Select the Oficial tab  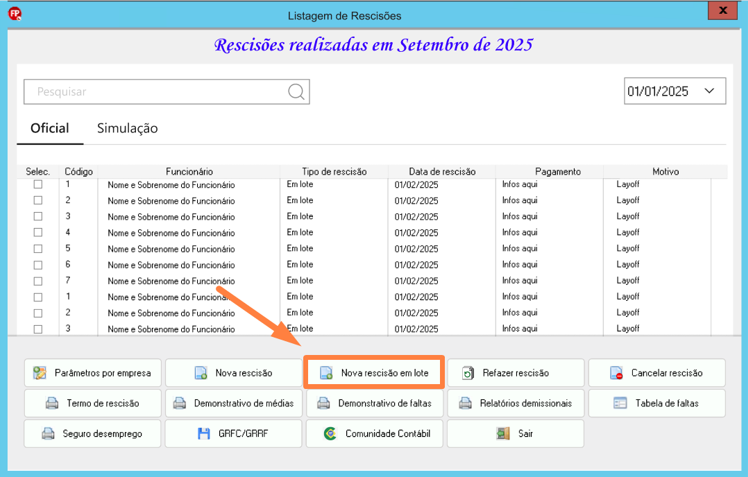coord(50,128)
